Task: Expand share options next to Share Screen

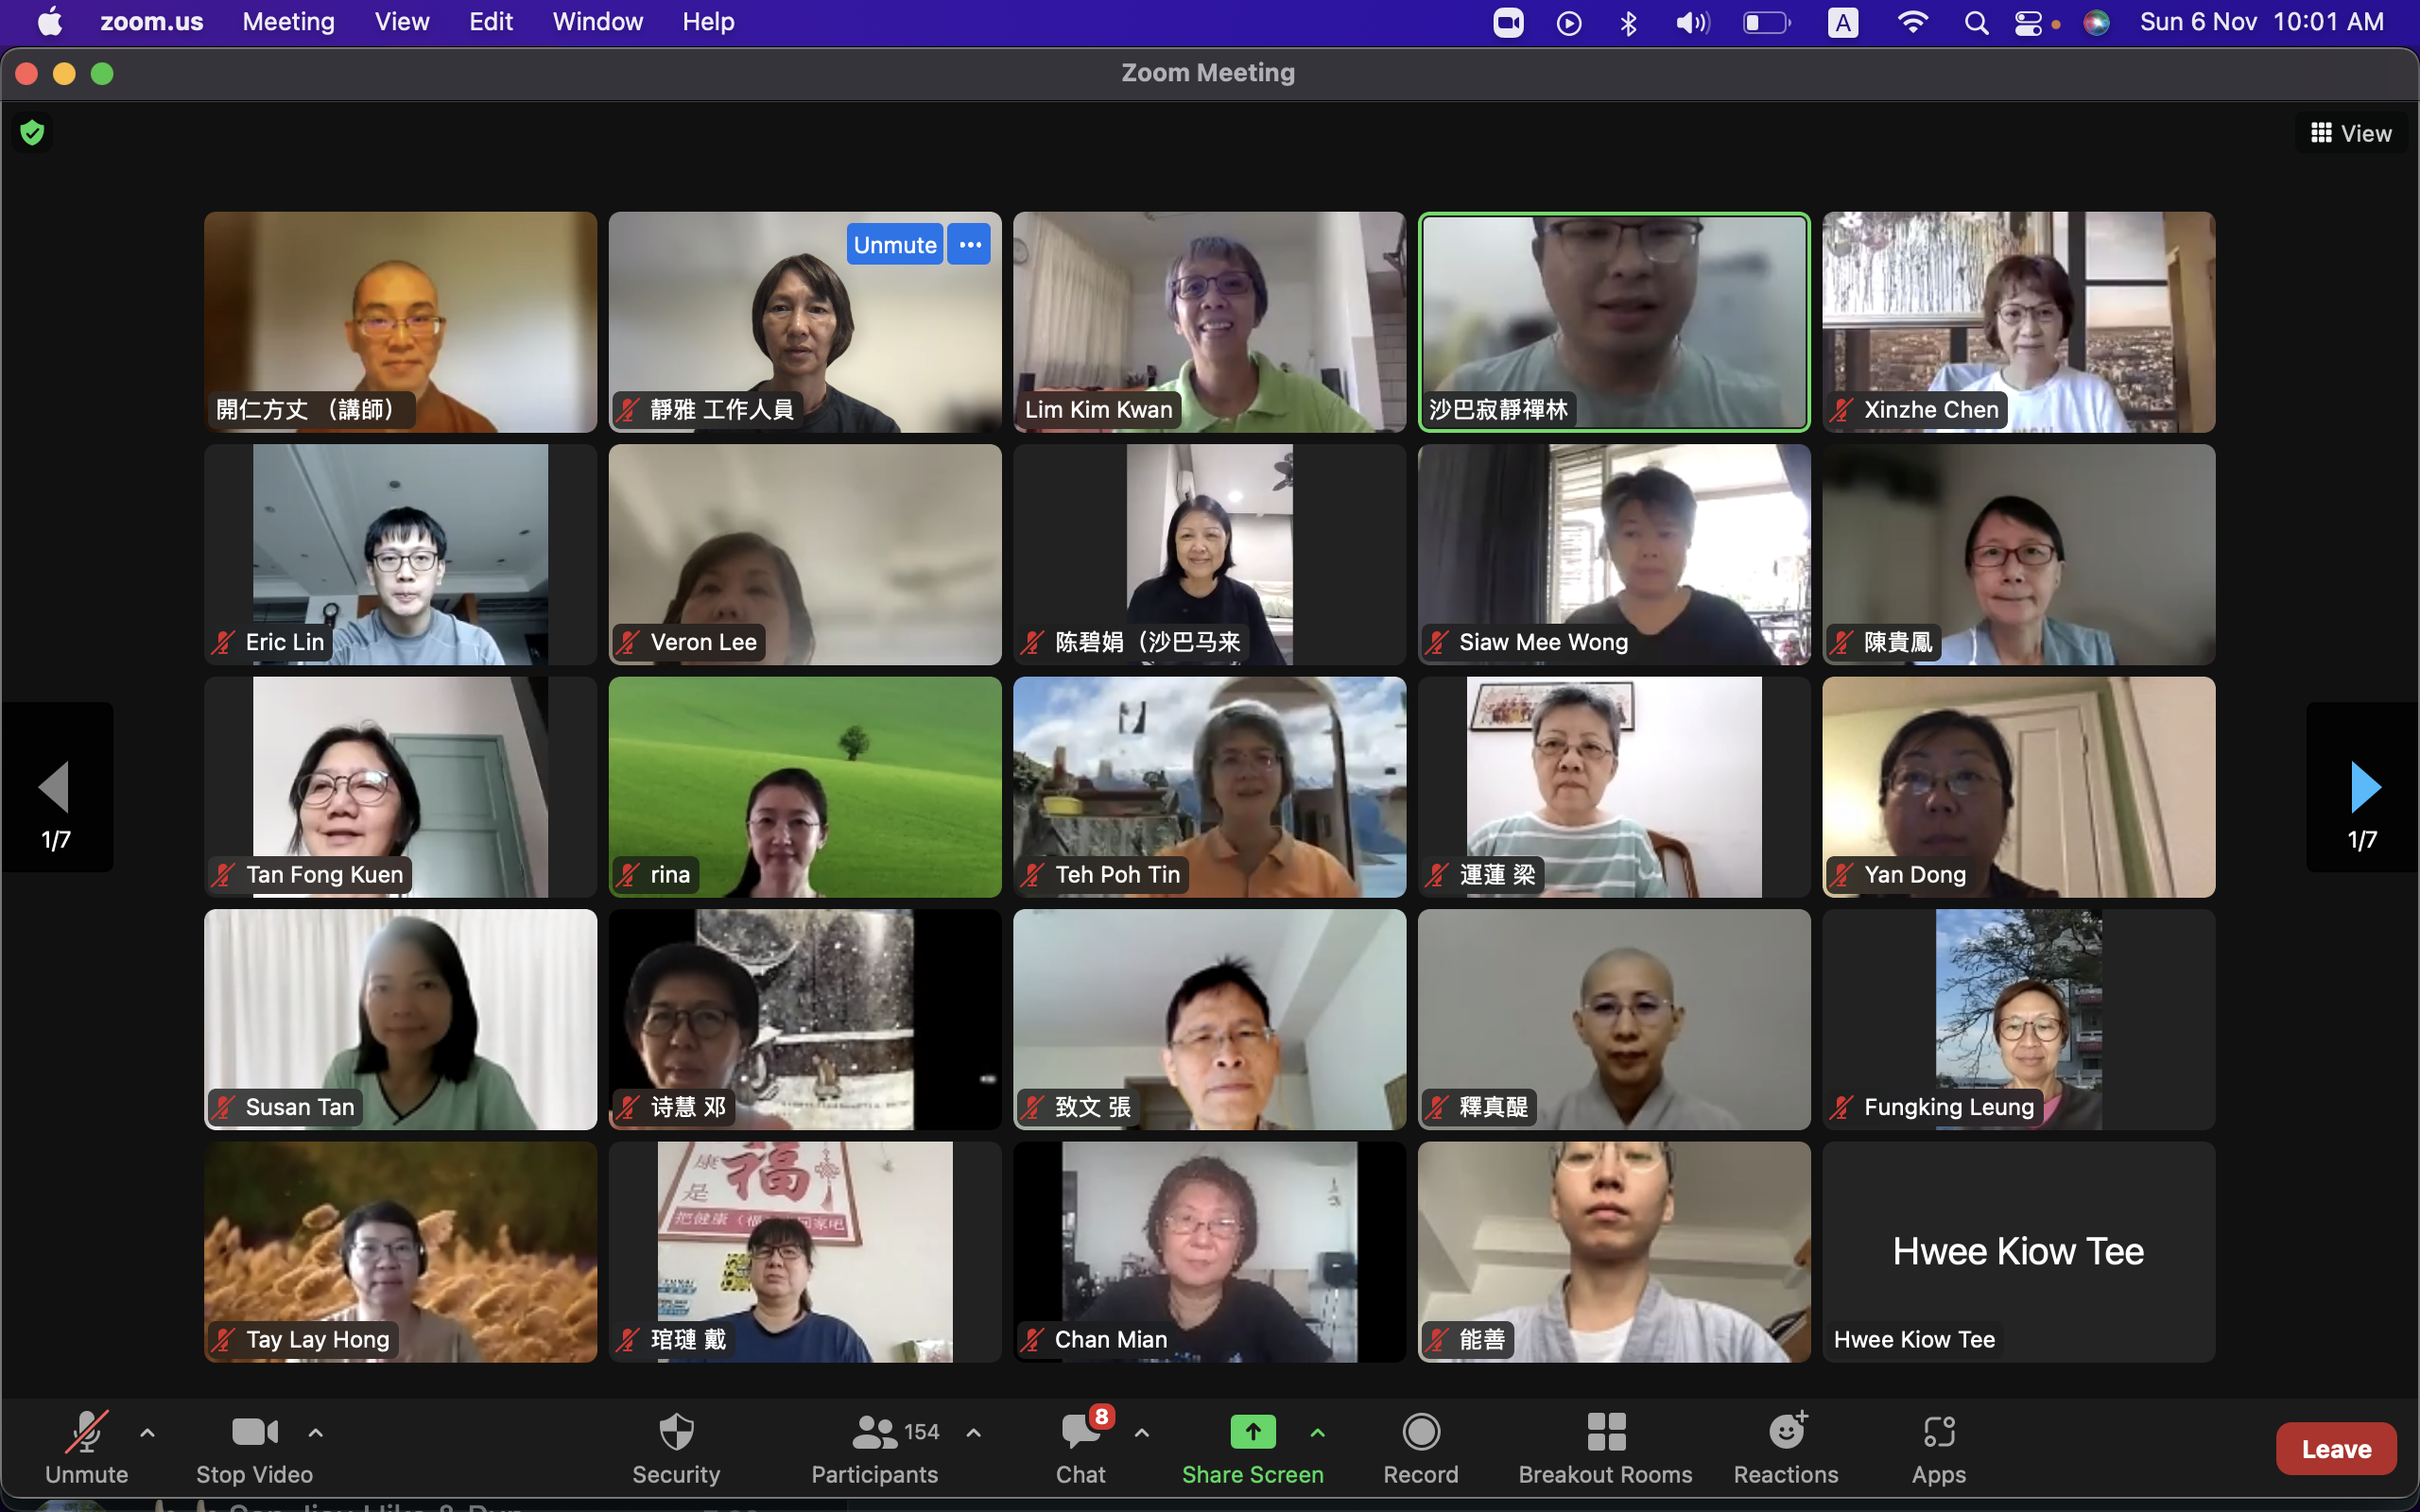Action: [1318, 1432]
